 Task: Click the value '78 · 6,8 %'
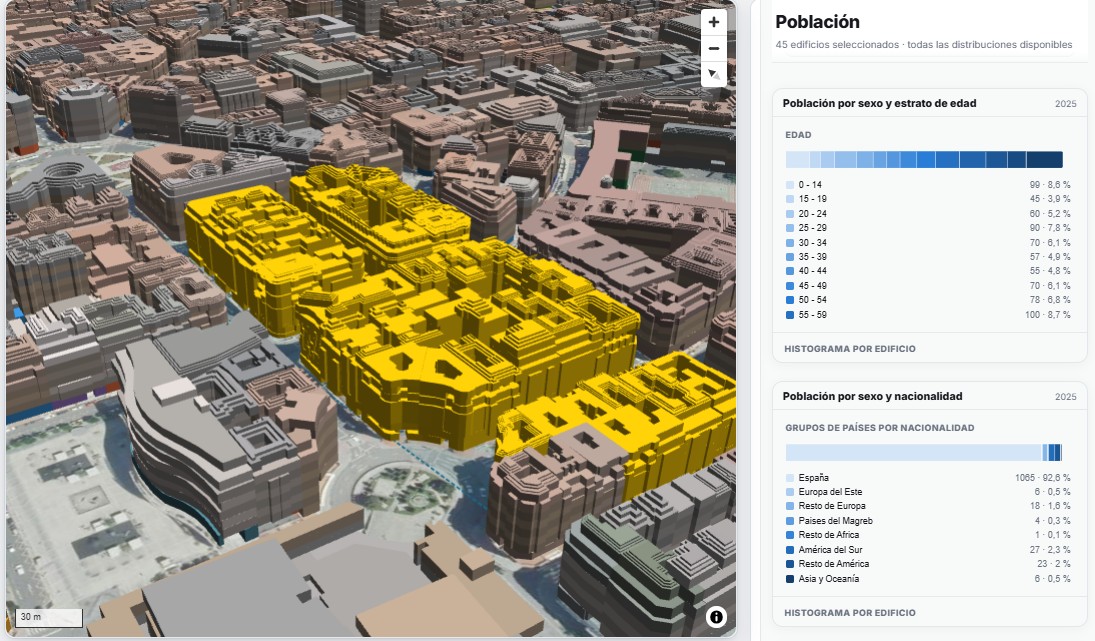tap(1050, 300)
